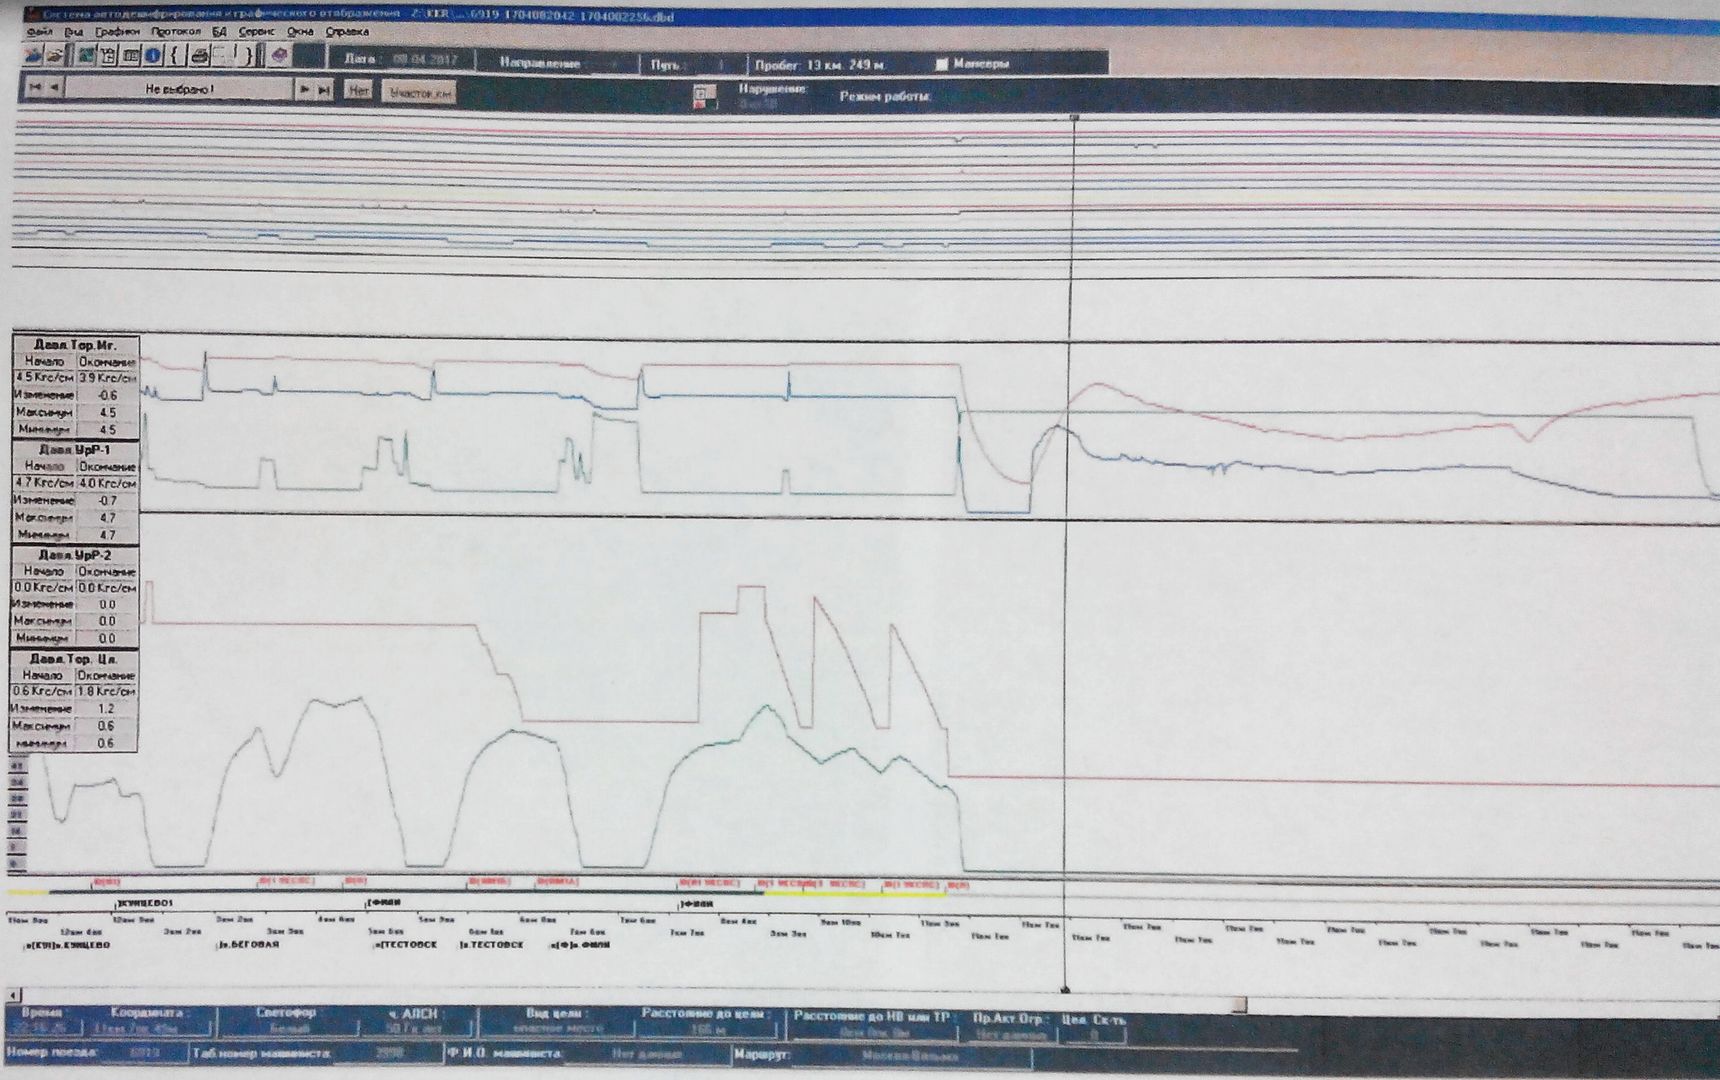
Task: Click the Давл.Тор.Мг. pressure panel header
Action: coord(75,345)
